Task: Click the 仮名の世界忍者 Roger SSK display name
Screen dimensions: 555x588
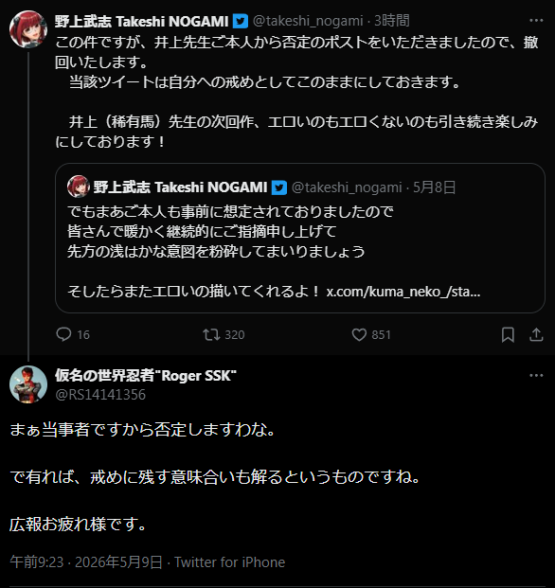Action: pos(146,375)
